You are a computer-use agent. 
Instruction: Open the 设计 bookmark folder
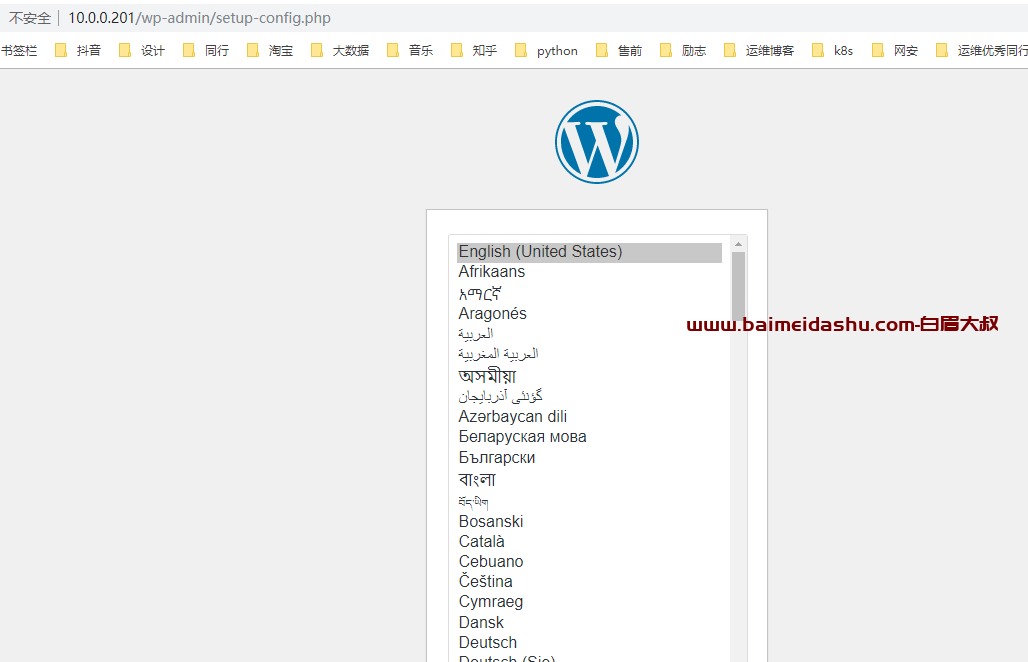(142, 50)
